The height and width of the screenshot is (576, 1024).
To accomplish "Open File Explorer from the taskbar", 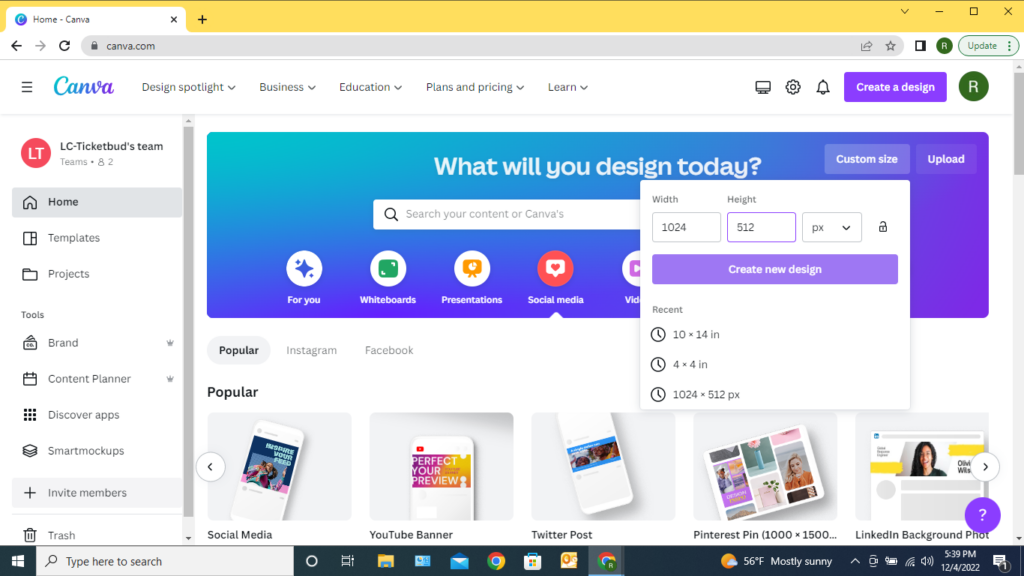I will click(385, 561).
